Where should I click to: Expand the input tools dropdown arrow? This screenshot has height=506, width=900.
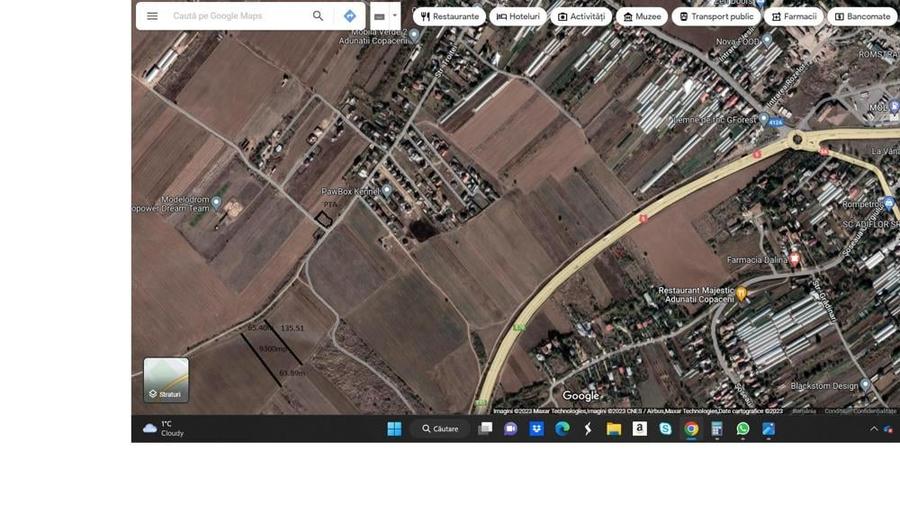coord(394,16)
